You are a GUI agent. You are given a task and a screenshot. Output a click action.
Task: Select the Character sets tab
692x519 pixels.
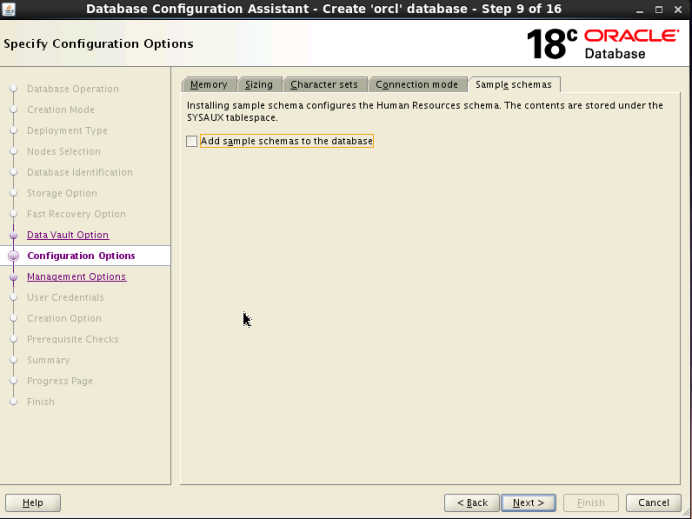(324, 84)
